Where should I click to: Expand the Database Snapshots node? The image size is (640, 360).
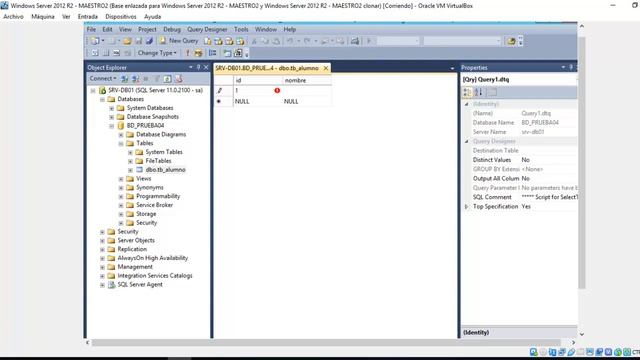click(x=111, y=117)
